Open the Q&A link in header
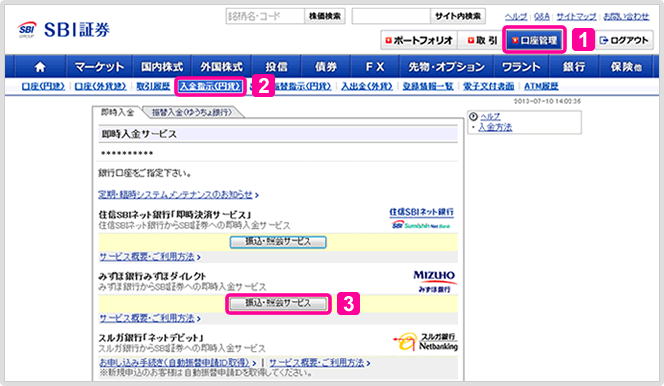The width and height of the screenshot is (664, 386). [x=542, y=17]
